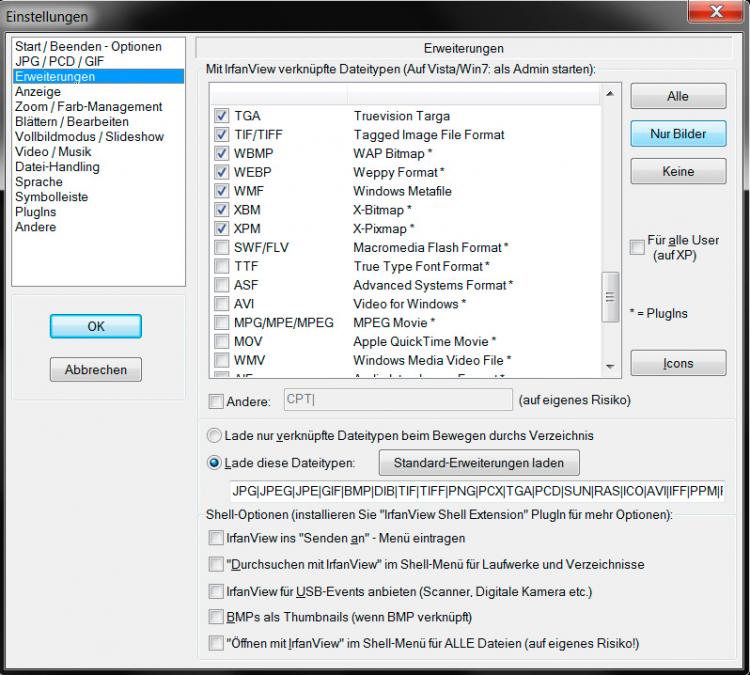Click Standard-Erweiterungen laden button
Image resolution: width=750 pixels, height=675 pixels.
click(x=478, y=463)
